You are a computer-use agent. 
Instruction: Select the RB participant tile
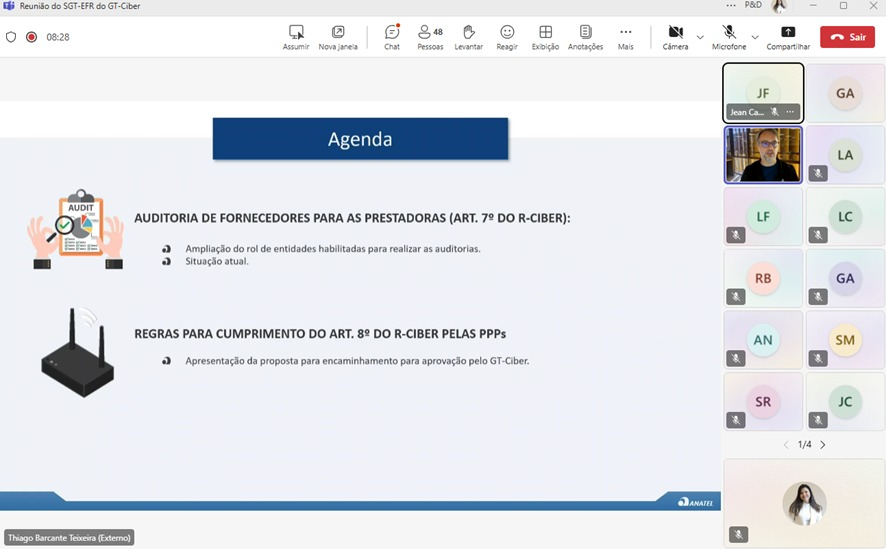[763, 278]
